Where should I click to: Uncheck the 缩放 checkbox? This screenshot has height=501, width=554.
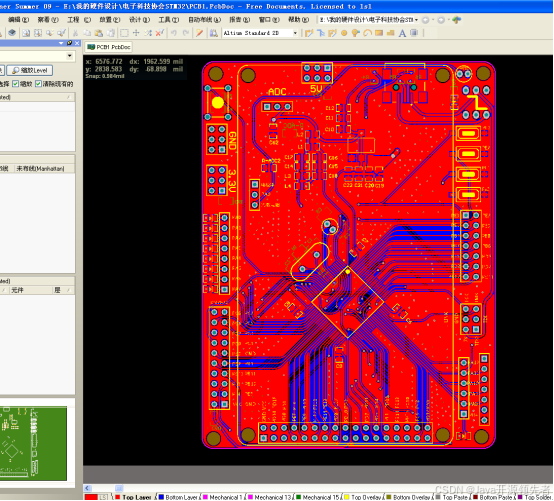point(15,84)
